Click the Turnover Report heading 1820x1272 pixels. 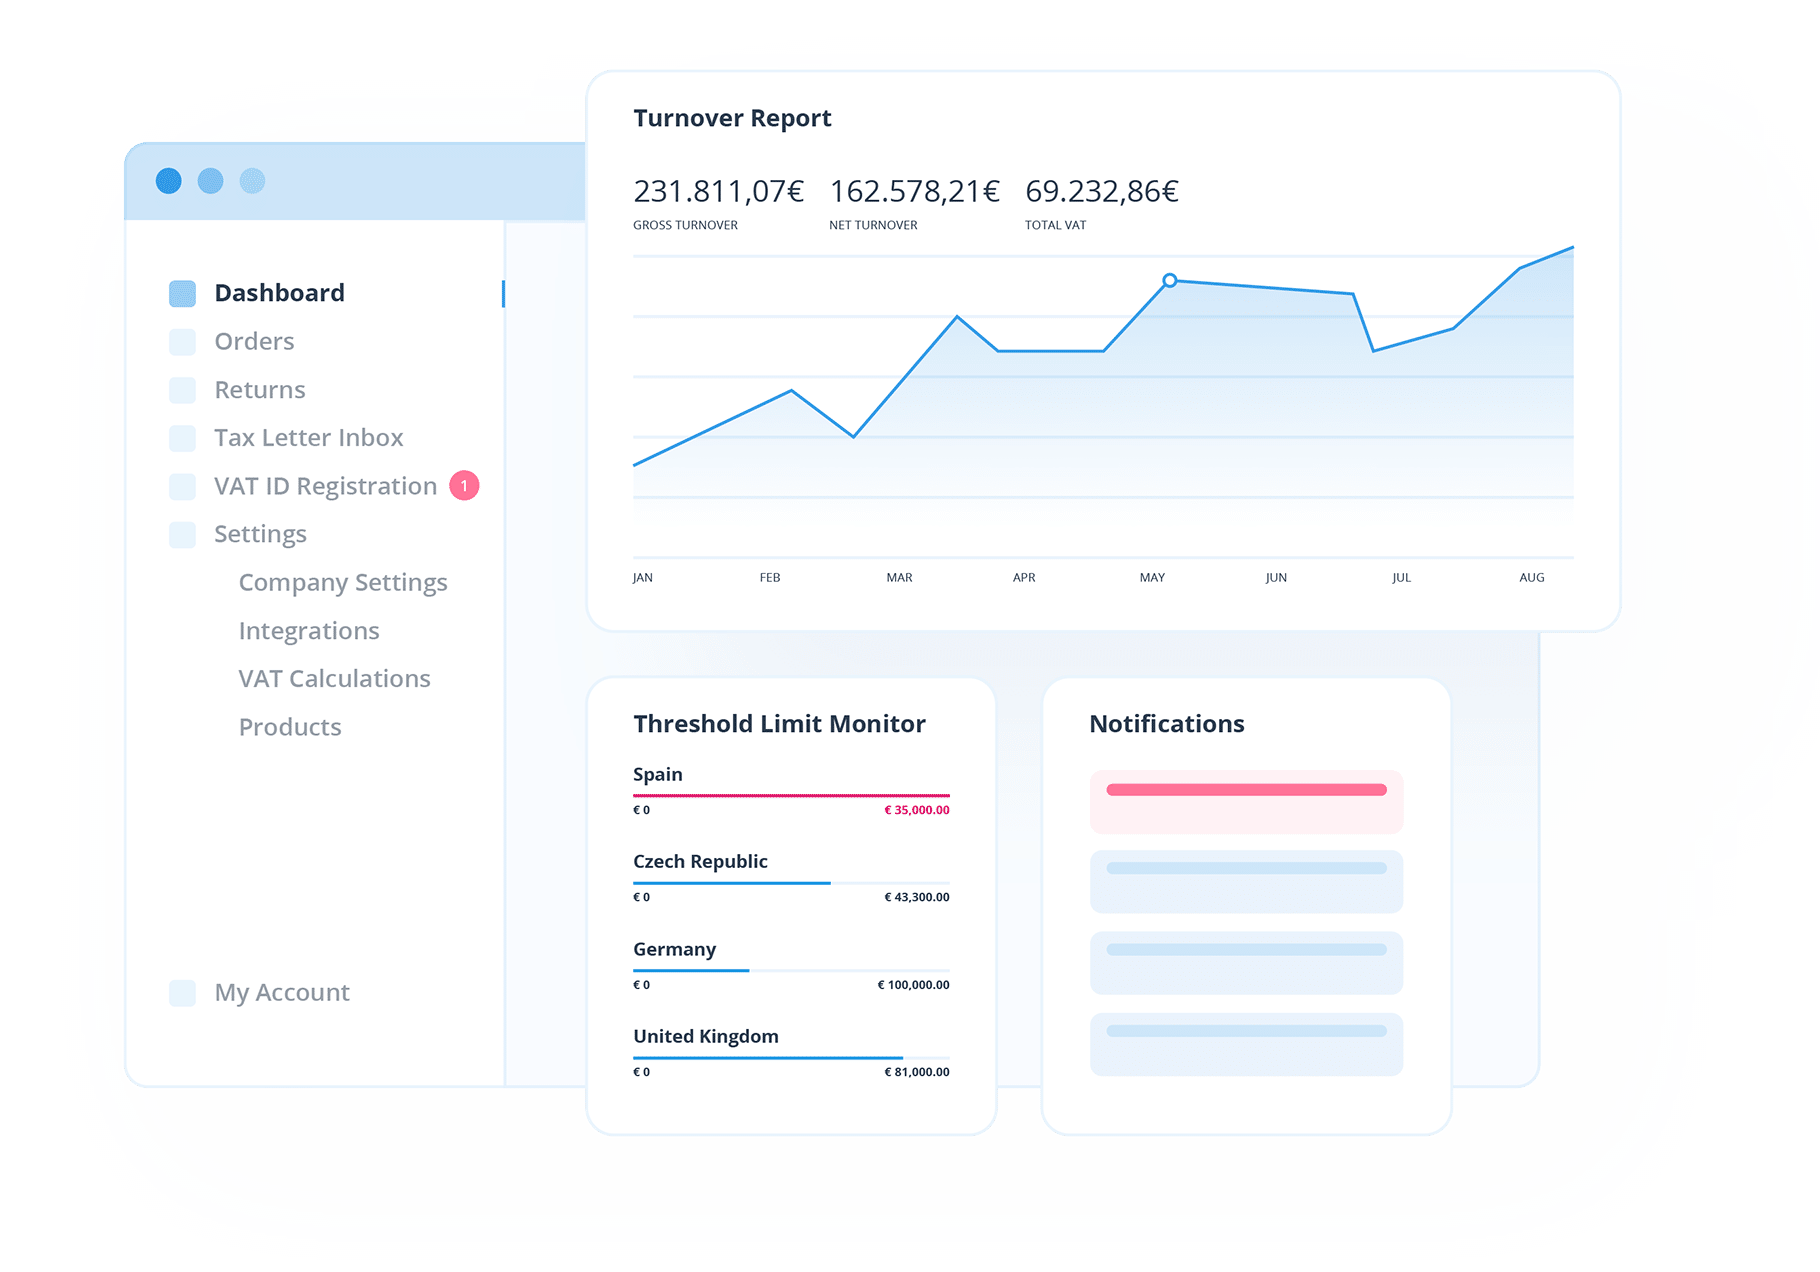click(x=732, y=118)
